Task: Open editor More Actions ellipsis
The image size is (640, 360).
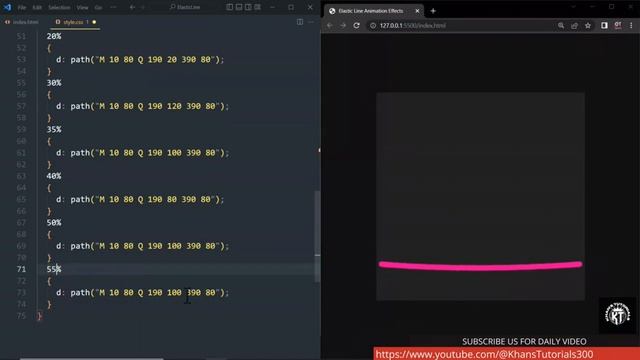Action: click(x=311, y=22)
